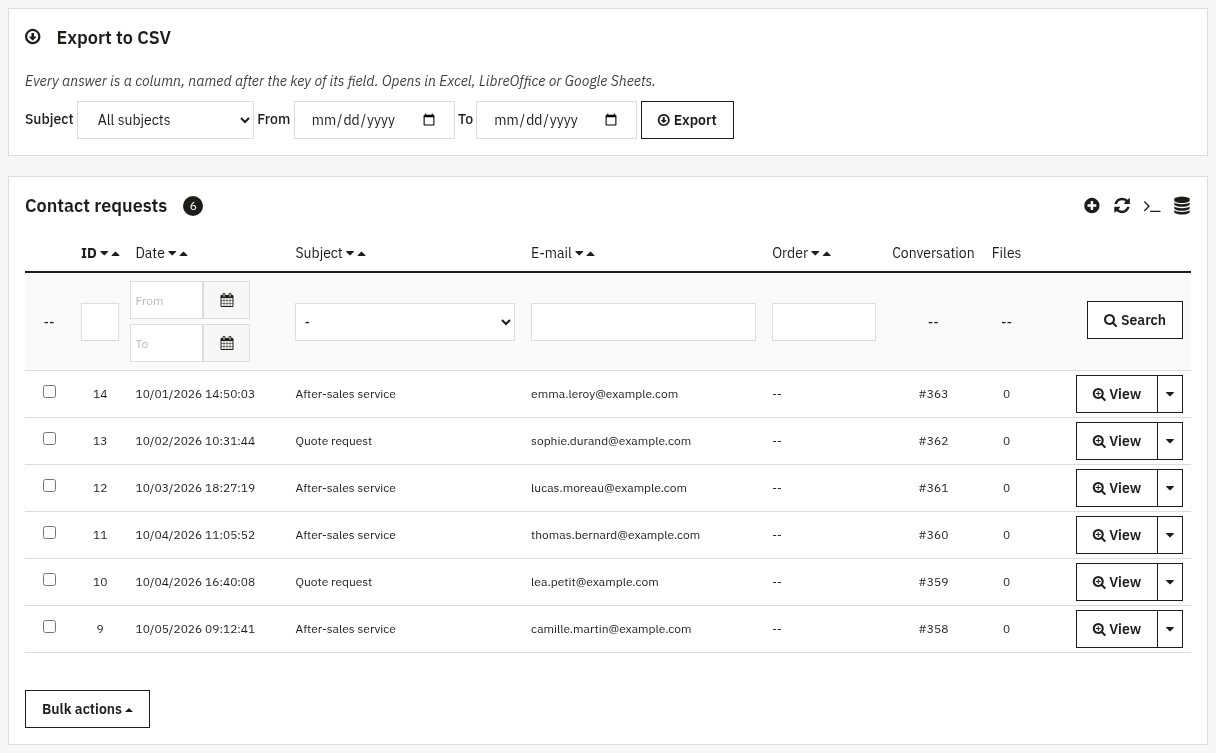The image size is (1216, 753).
Task: Click conversation number #362
Action: (x=933, y=441)
